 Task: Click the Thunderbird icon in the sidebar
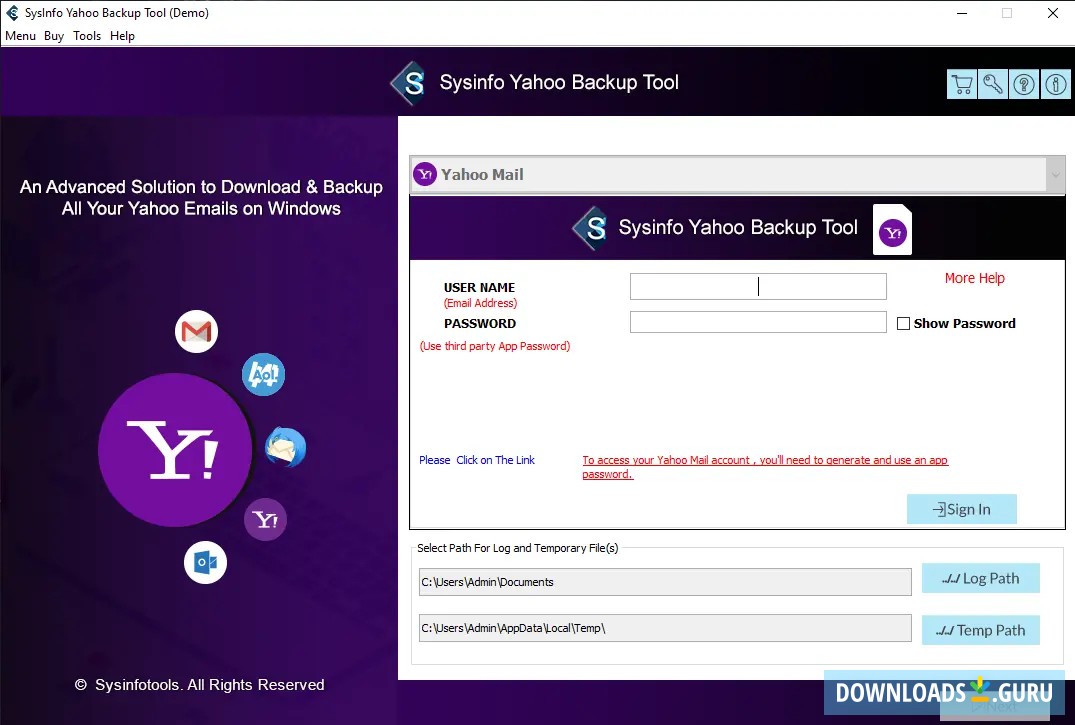pyautogui.click(x=283, y=448)
